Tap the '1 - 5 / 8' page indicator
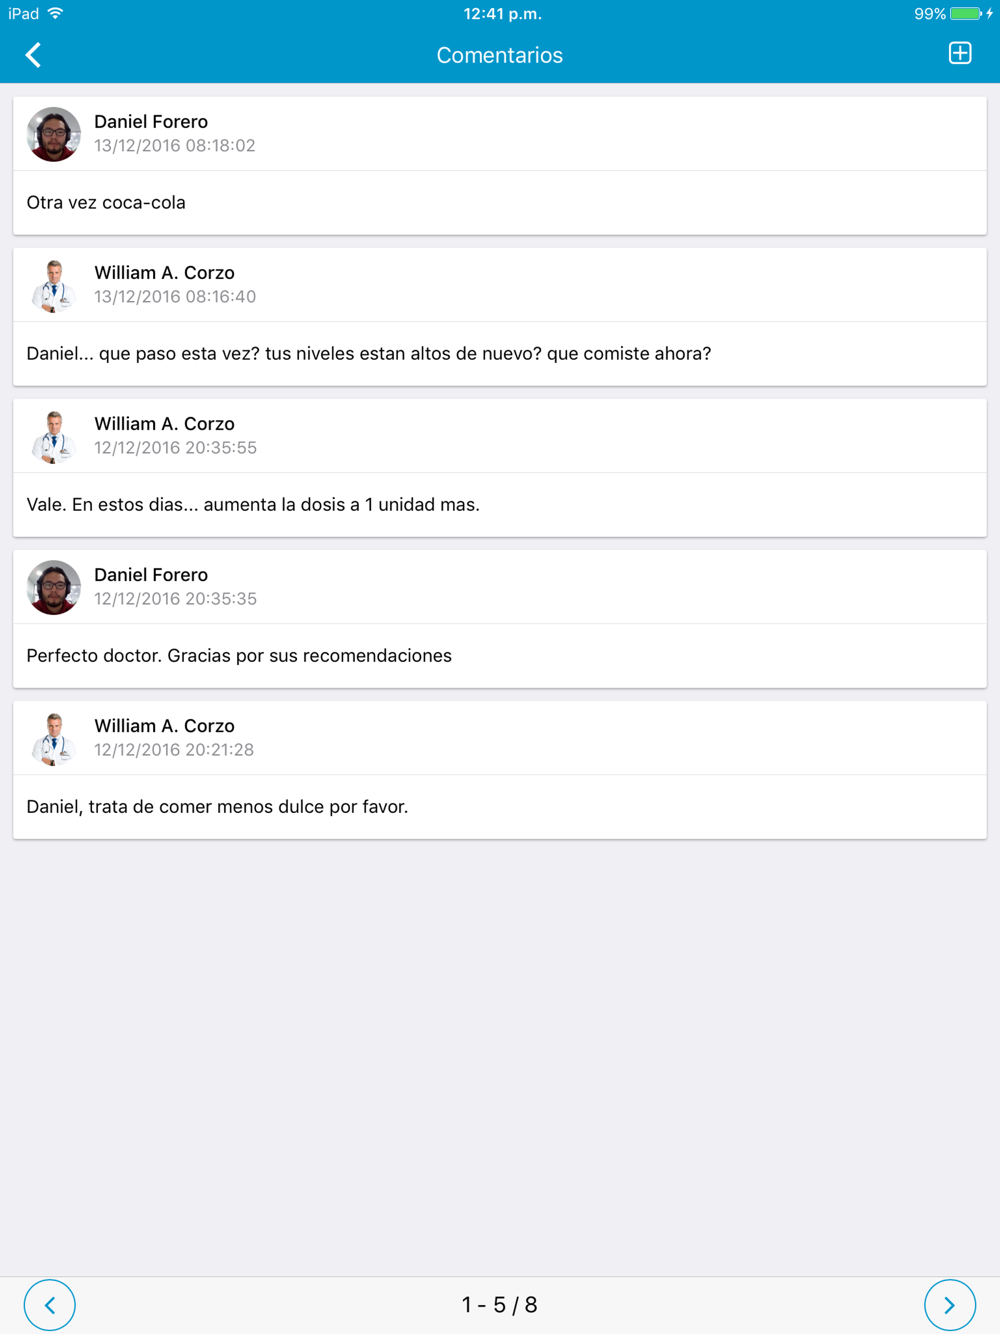 click(x=500, y=1305)
